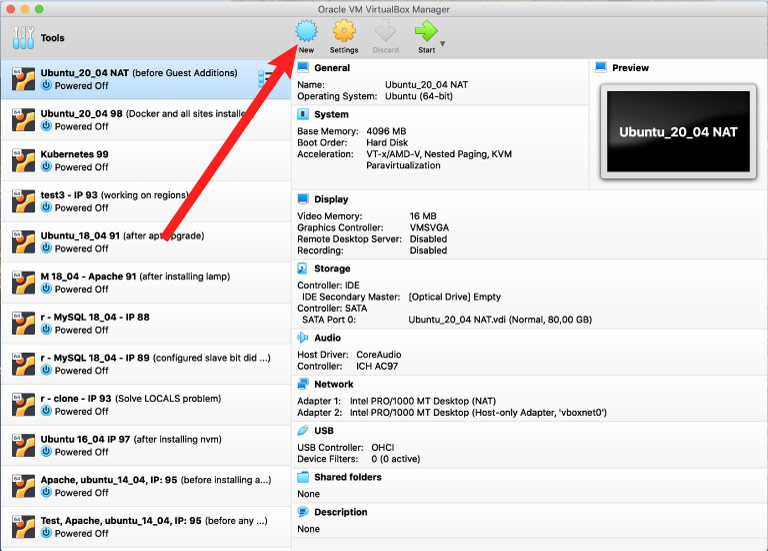Select r - clone - IP 93 machine
This screenshot has height=551, width=768.
(146, 405)
